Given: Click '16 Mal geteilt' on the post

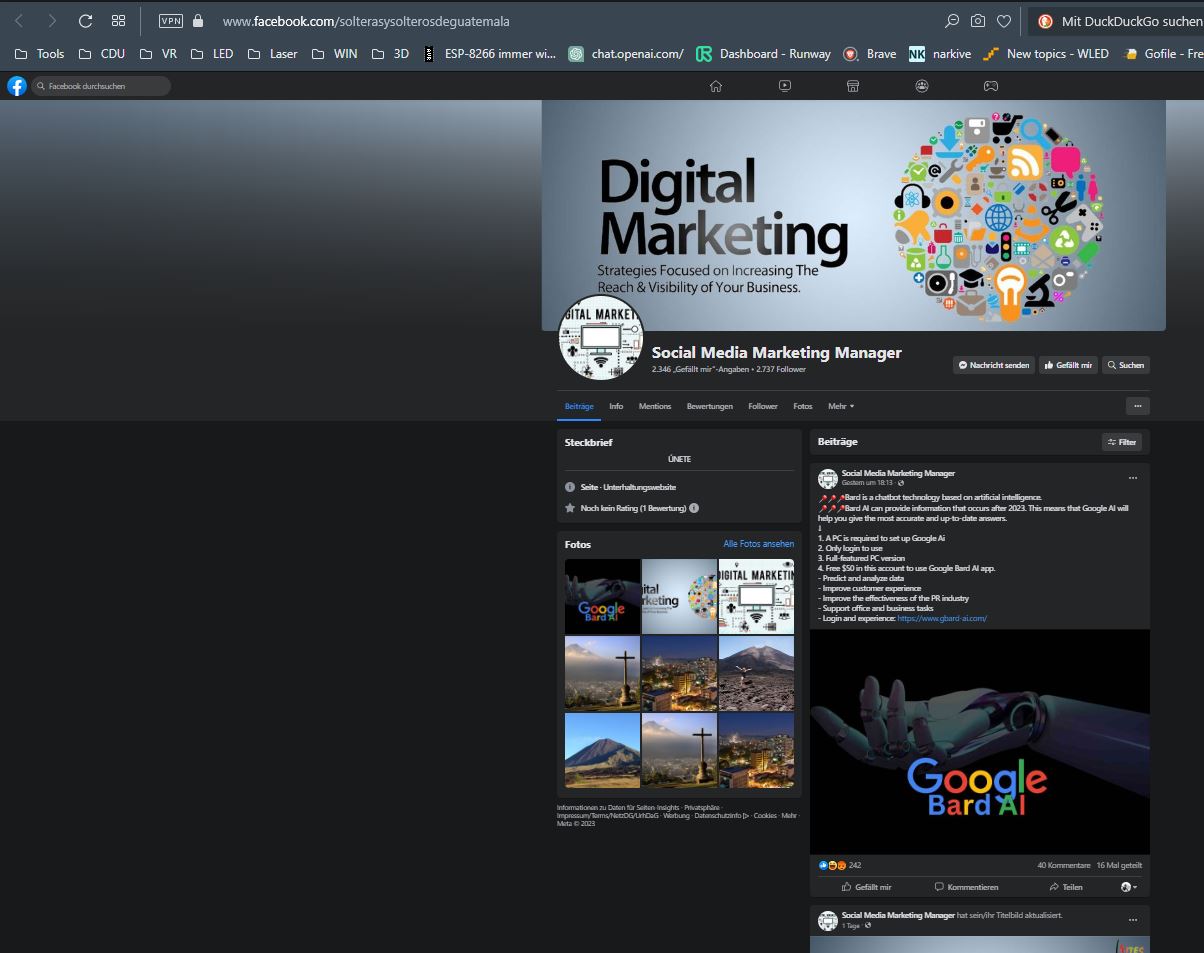Looking at the screenshot, I should 1119,865.
